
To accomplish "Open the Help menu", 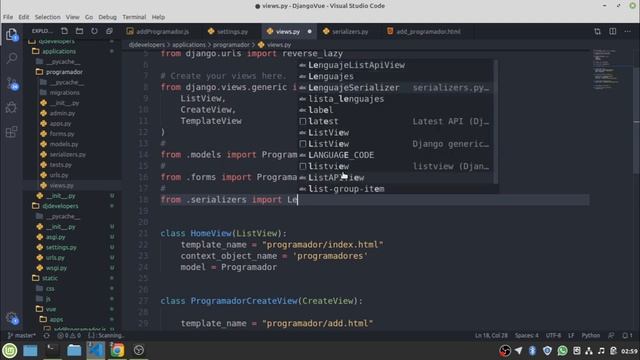I will click(158, 17).
